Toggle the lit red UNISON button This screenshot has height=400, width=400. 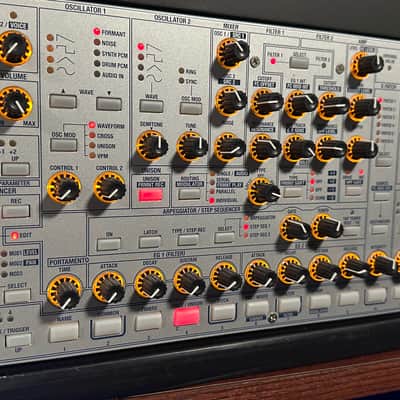pyautogui.click(x=150, y=195)
